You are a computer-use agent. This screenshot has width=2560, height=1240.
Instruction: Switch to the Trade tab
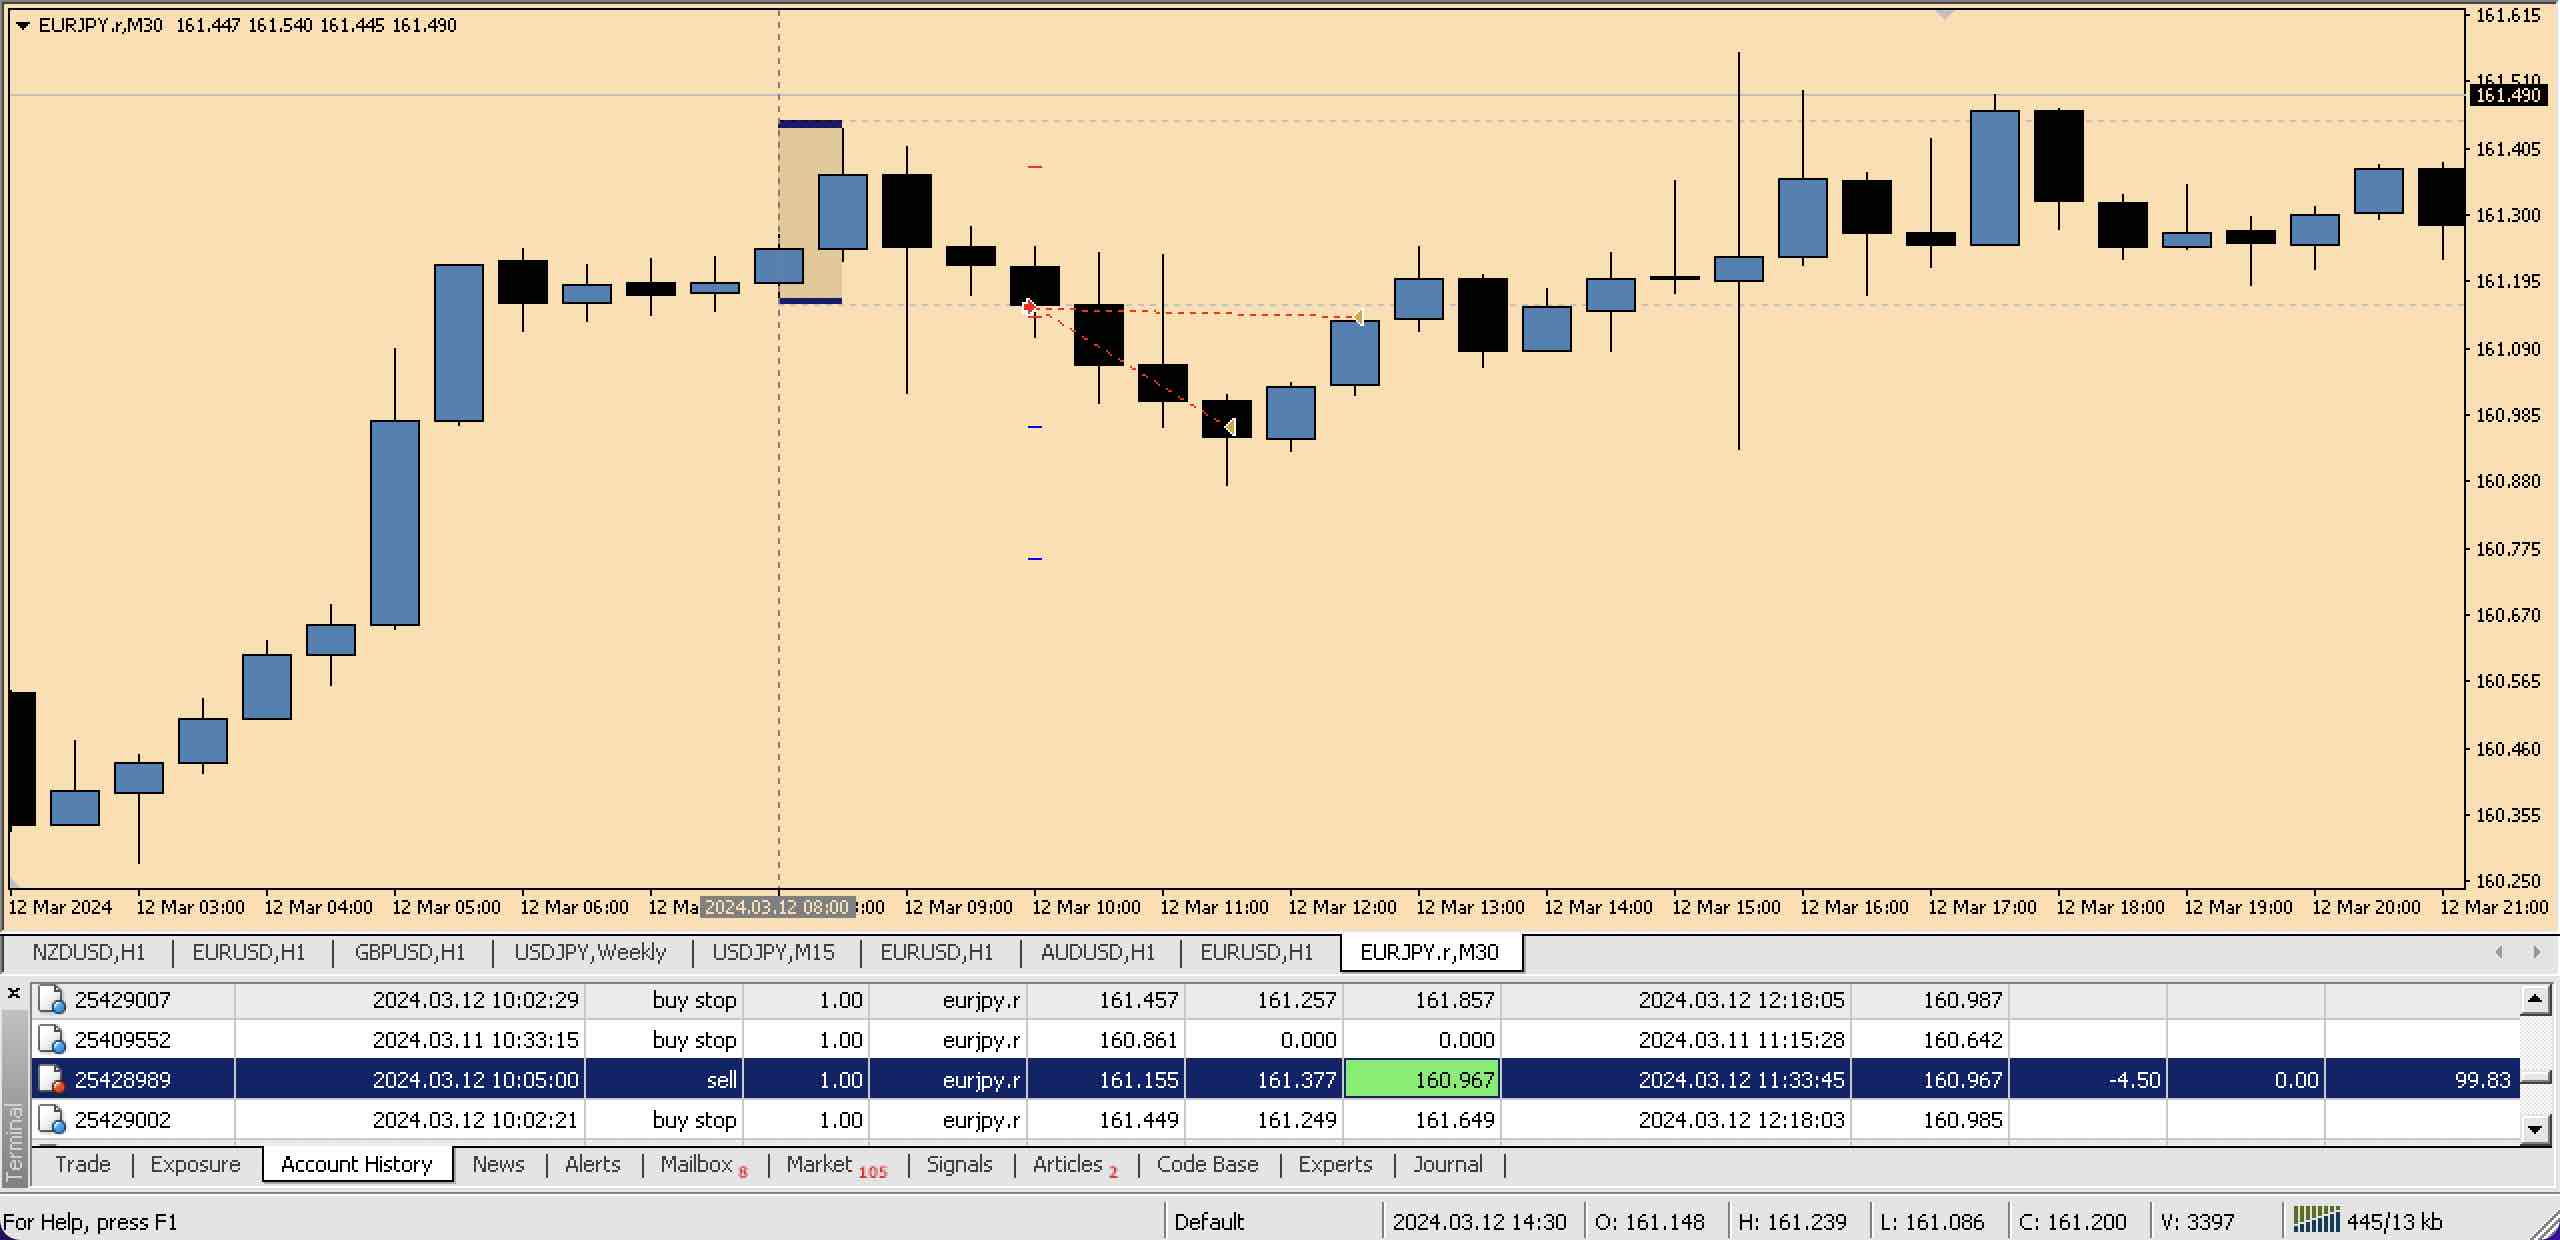(x=81, y=1163)
